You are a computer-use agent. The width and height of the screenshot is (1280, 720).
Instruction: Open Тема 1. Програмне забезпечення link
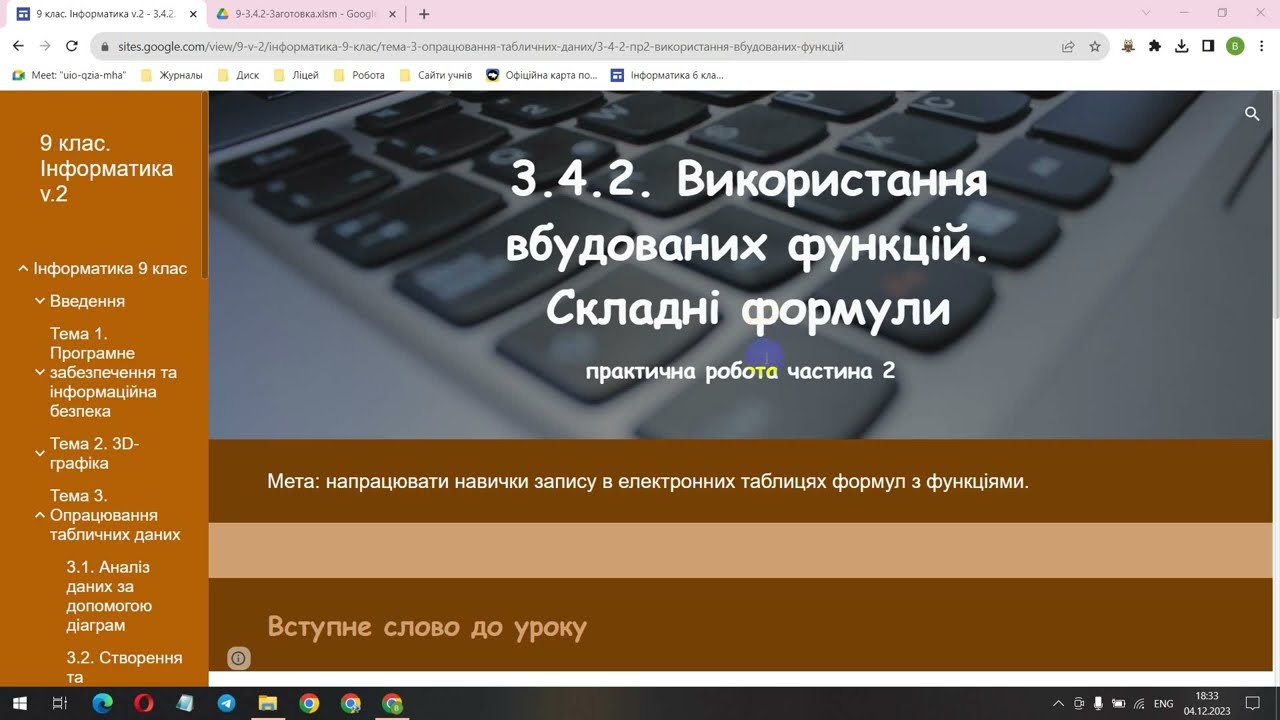113,372
